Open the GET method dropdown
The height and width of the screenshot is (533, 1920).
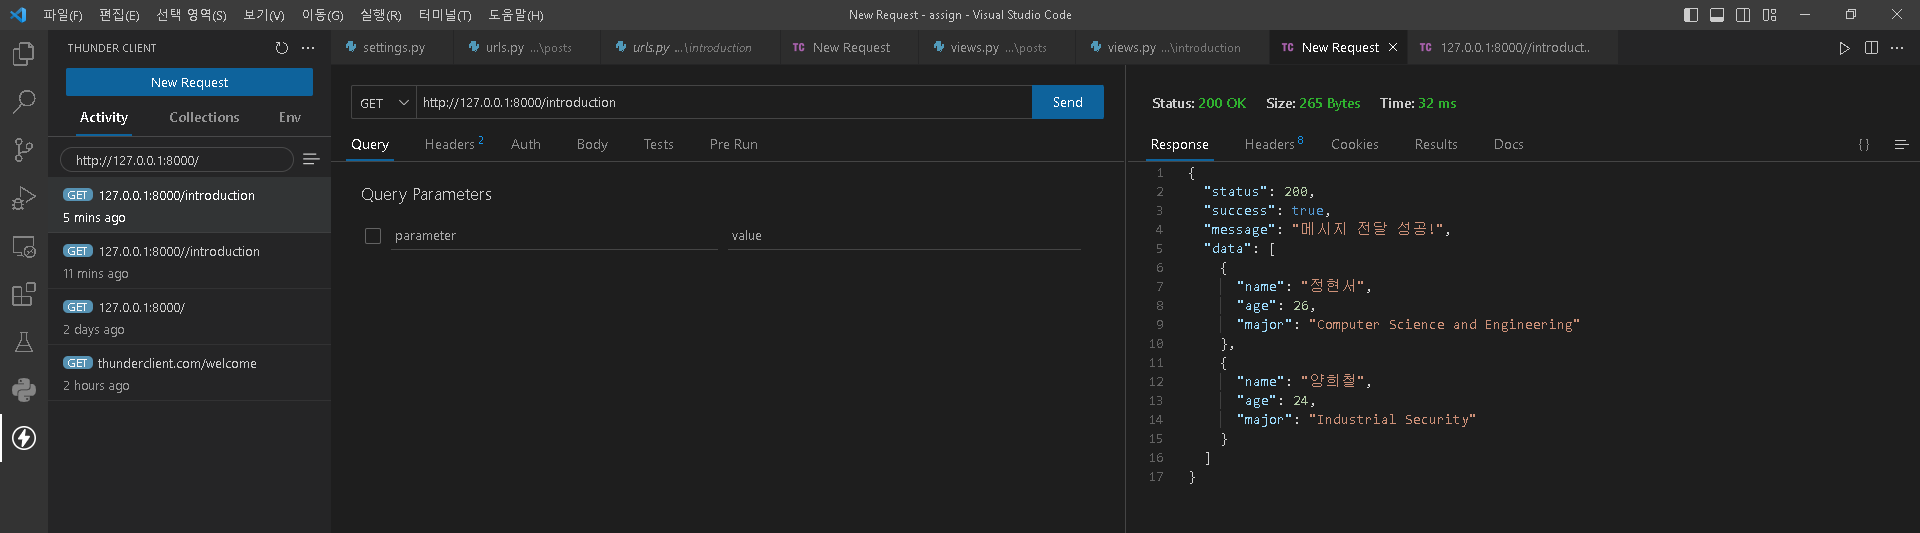point(384,102)
